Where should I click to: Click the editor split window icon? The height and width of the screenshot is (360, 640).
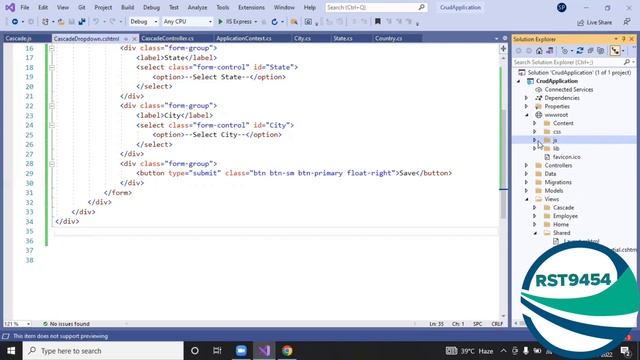point(503,49)
